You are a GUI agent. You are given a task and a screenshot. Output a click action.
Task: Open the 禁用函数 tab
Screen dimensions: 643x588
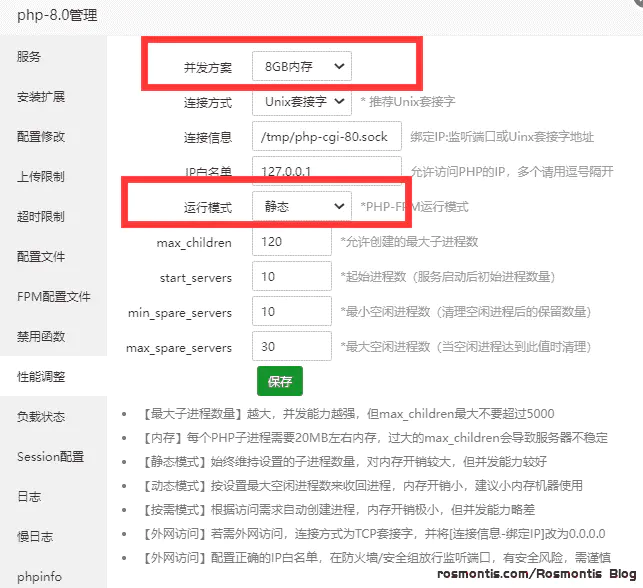[x=53, y=337]
